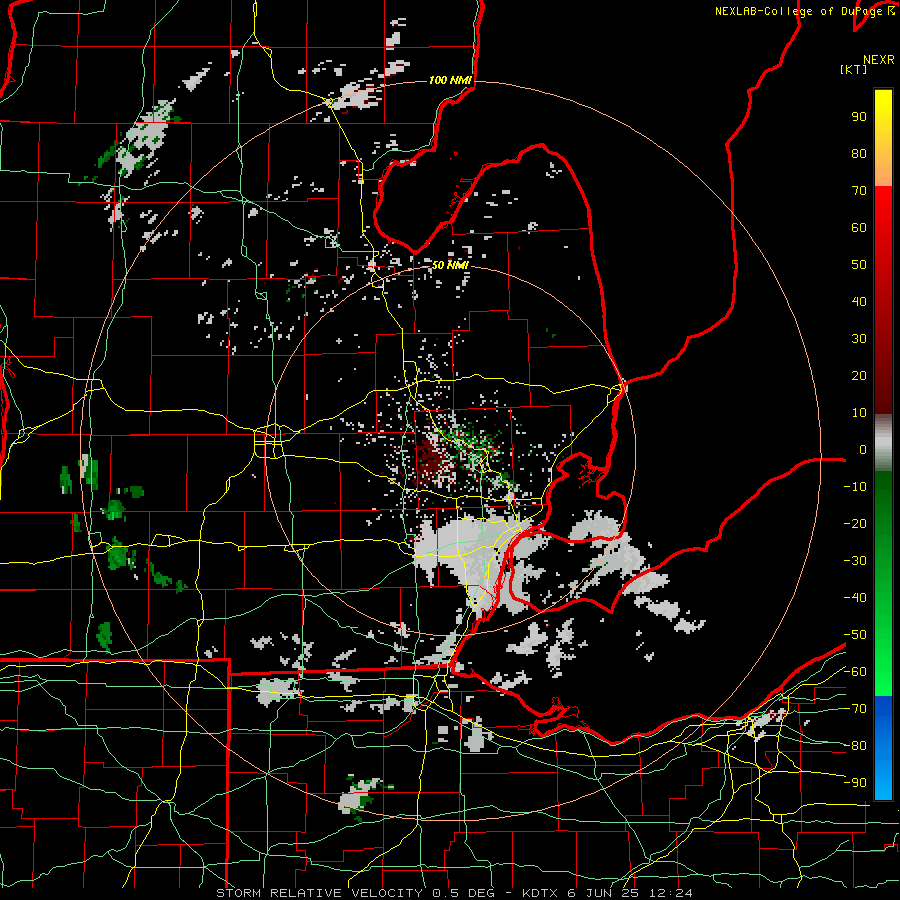This screenshot has height=900, width=900.
Task: Click the -90 value on velocity scale
Action: pyautogui.click(x=855, y=783)
